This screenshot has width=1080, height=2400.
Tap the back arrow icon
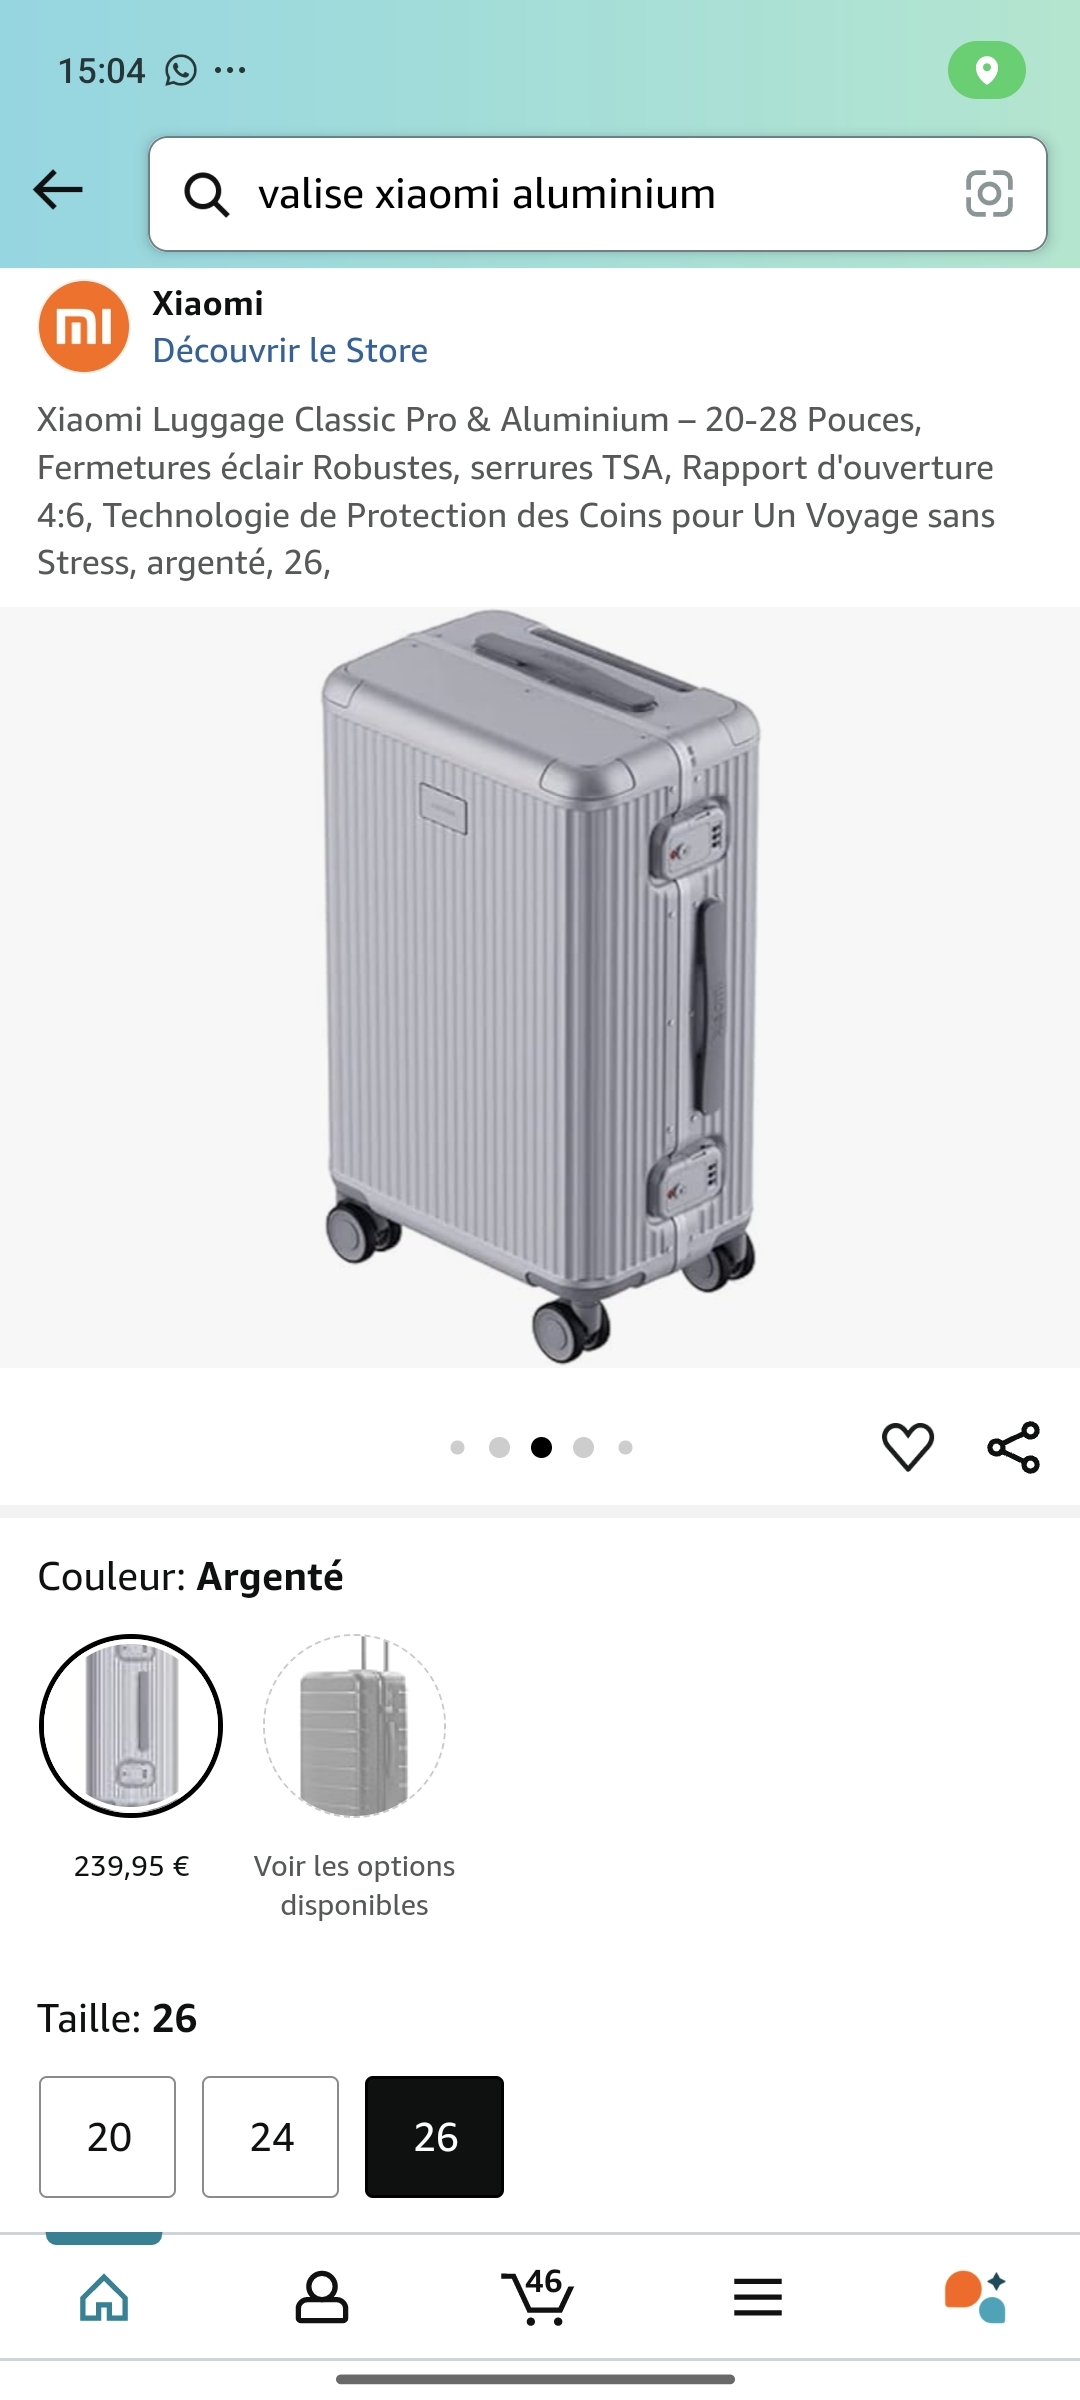tap(58, 190)
